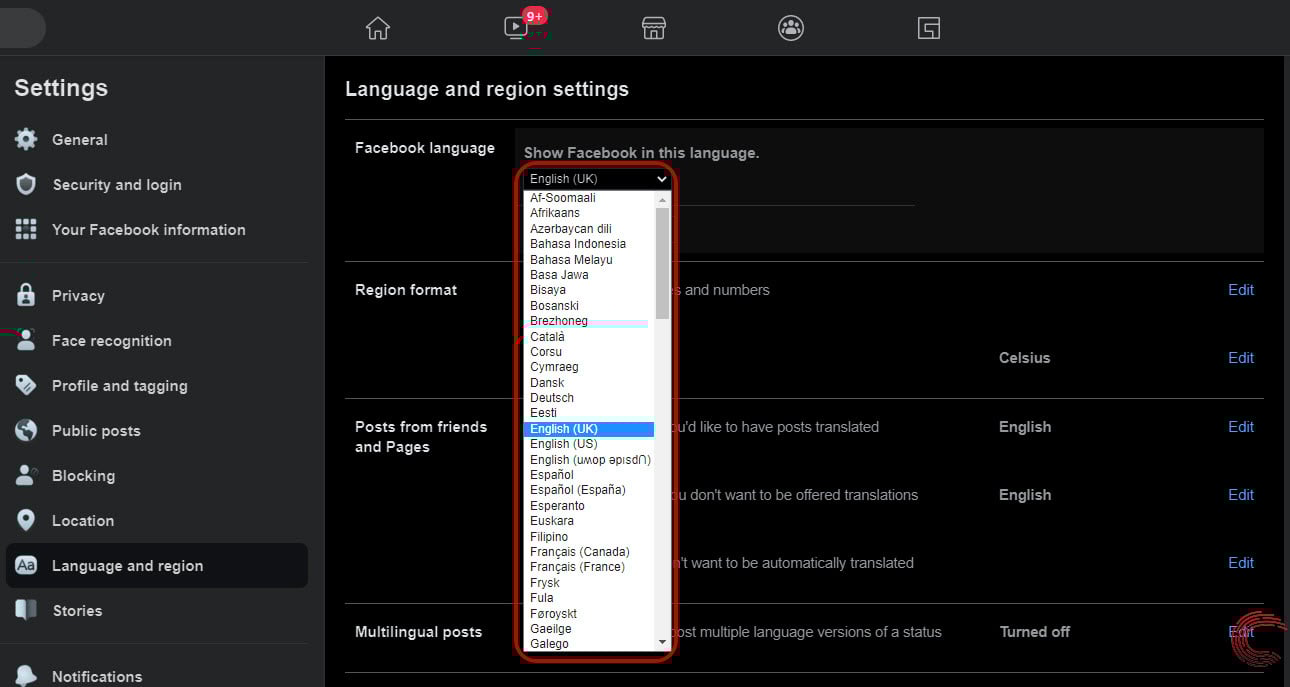Edit the Multilingual posts setting
This screenshot has width=1290, height=687.
1240,631
